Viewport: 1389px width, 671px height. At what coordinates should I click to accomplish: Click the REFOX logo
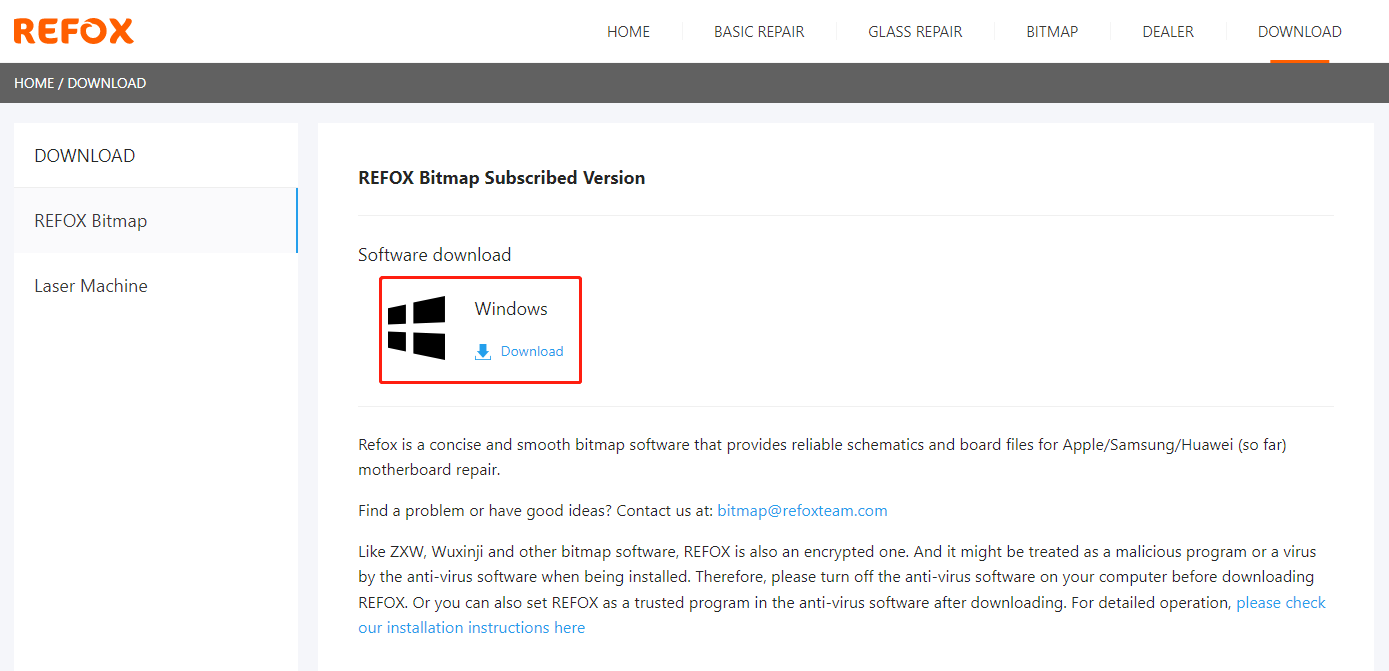pyautogui.click(x=73, y=31)
